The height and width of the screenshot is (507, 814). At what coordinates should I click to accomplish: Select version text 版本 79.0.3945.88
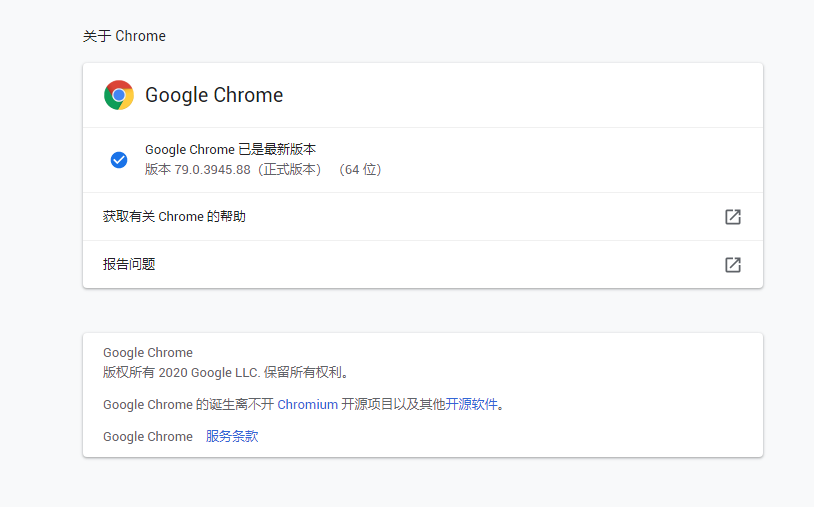[x=198, y=170]
